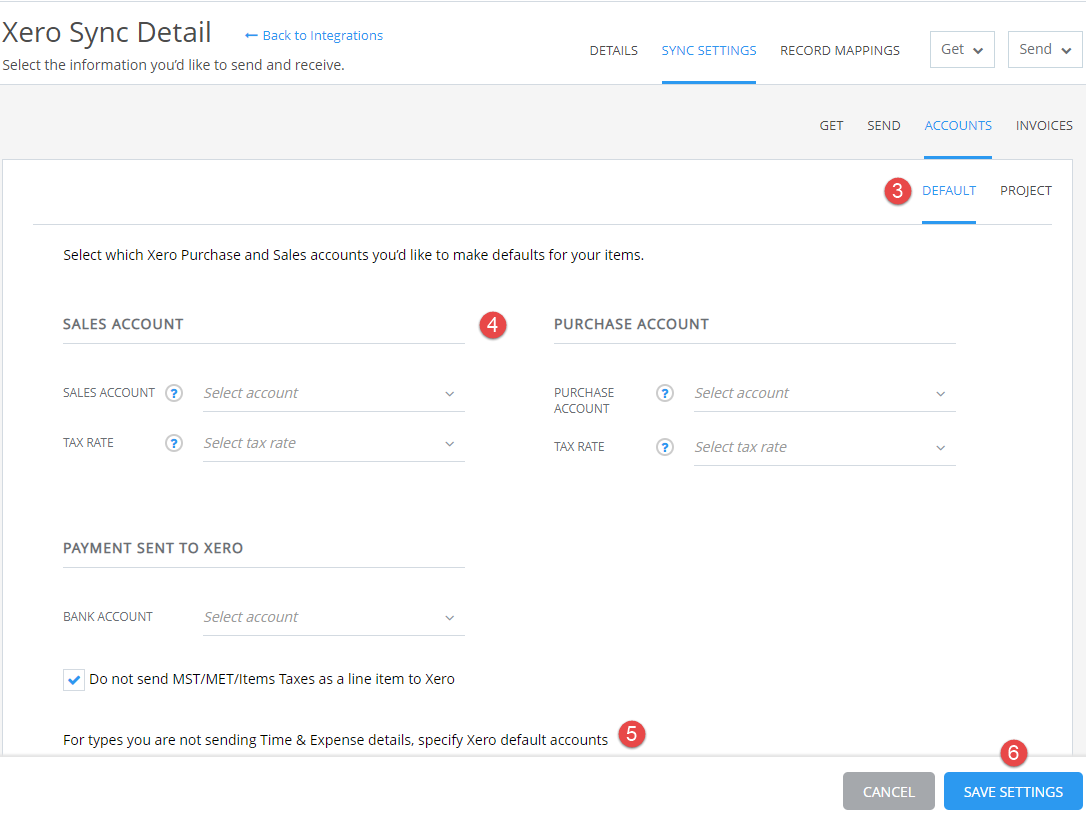Open the Bank Account select dropdown
The width and height of the screenshot is (1086, 825).
pos(334,617)
